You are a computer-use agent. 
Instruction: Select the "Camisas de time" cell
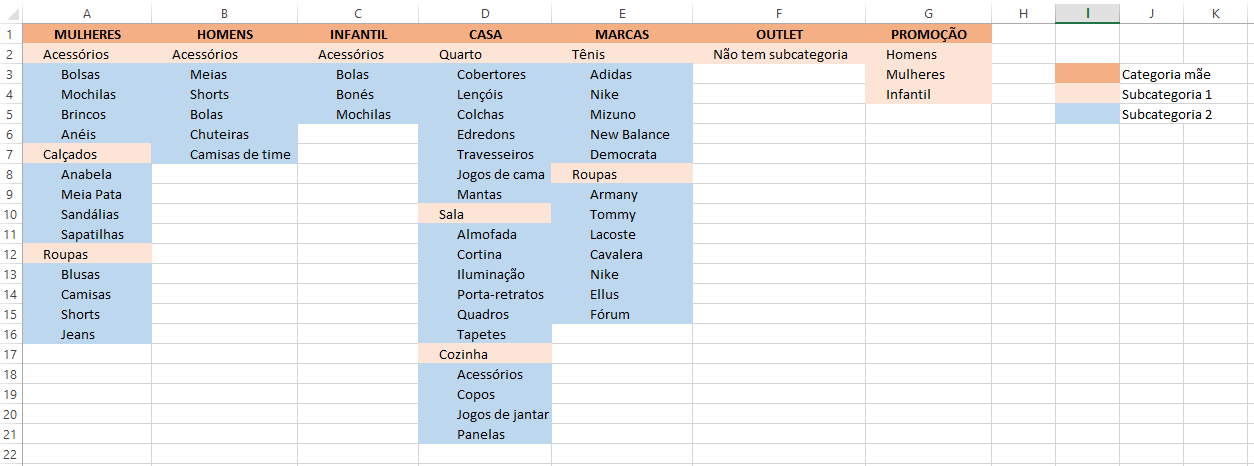point(240,154)
